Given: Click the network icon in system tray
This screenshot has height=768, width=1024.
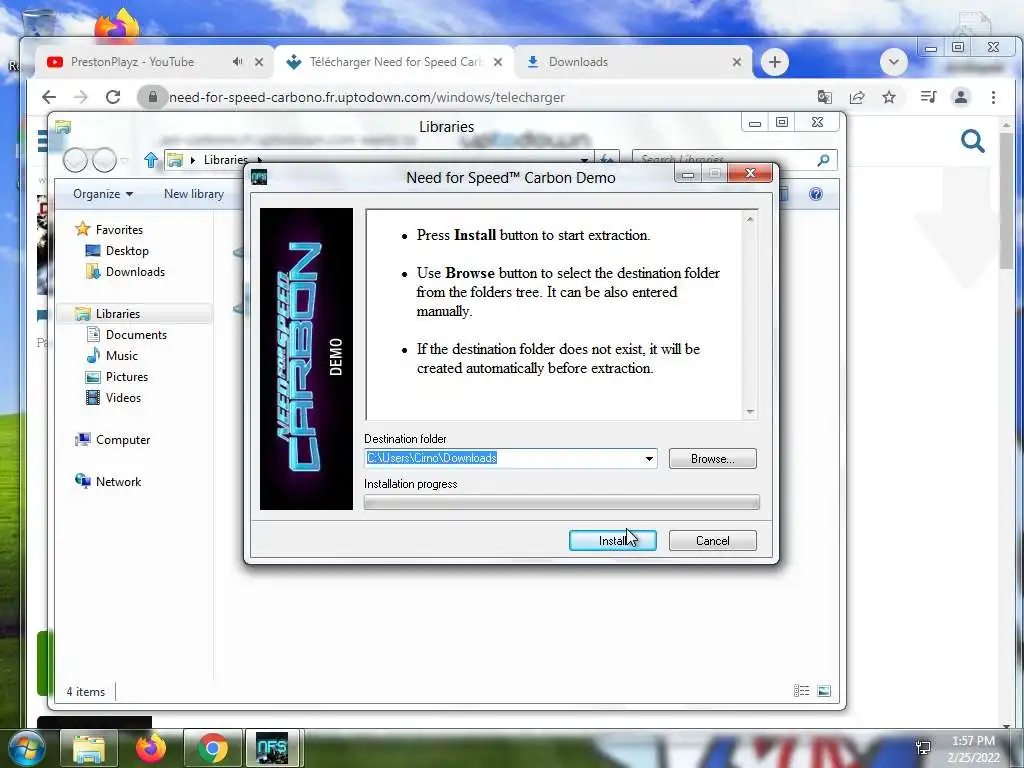Looking at the screenshot, I should click(923, 748).
